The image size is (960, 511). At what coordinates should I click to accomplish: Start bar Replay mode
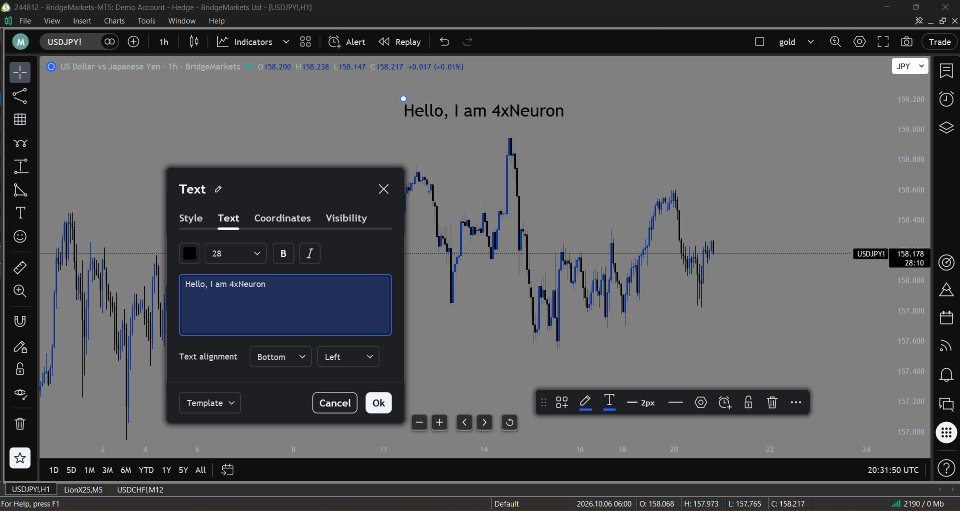(x=400, y=42)
